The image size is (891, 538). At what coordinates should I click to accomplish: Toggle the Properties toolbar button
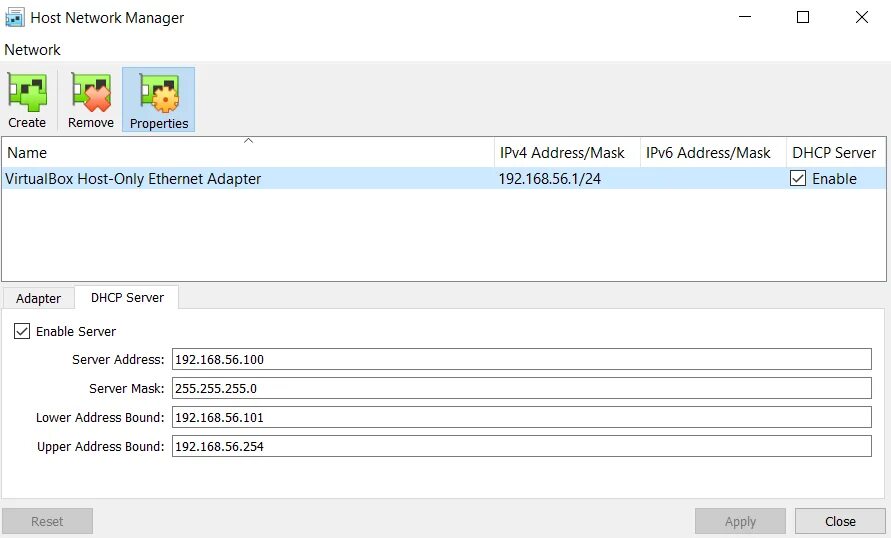point(159,100)
